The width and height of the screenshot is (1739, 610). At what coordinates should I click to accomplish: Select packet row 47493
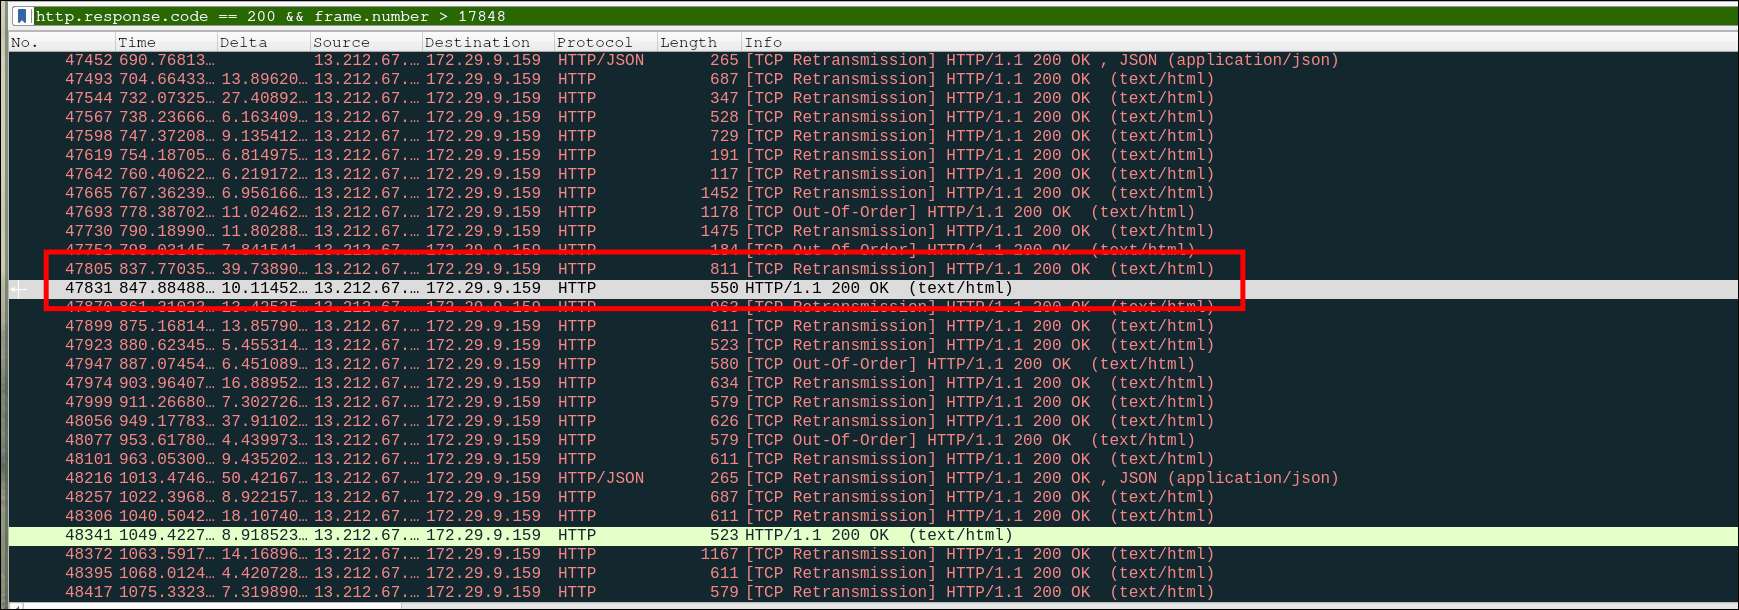[x=873, y=79]
